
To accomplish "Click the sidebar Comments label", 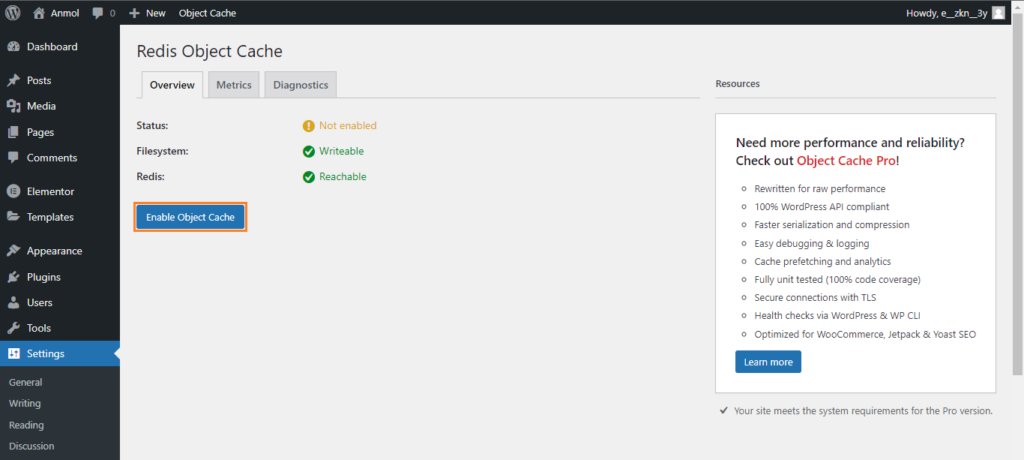I will (52, 158).
